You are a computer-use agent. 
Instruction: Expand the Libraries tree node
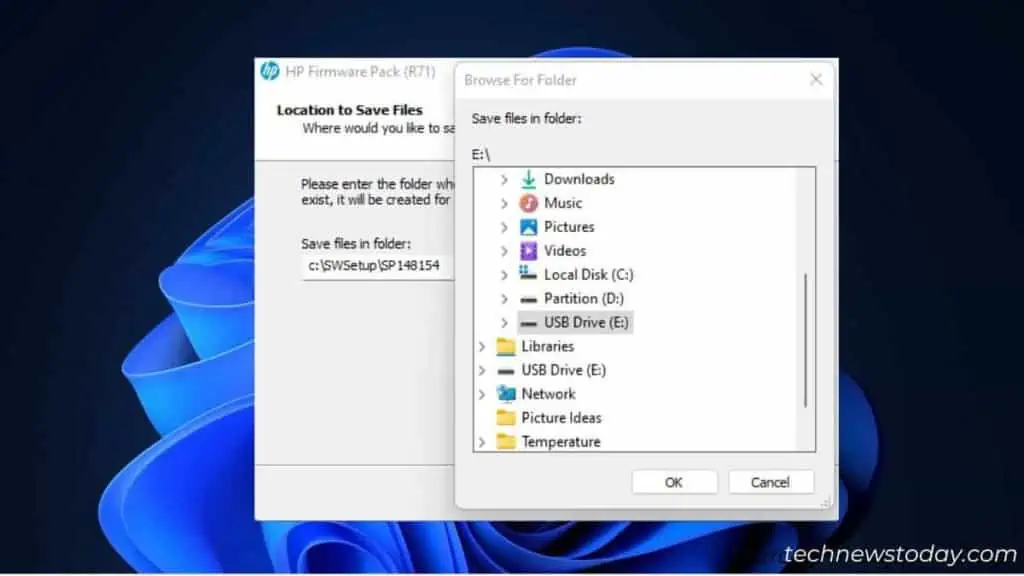pyautogui.click(x=481, y=346)
